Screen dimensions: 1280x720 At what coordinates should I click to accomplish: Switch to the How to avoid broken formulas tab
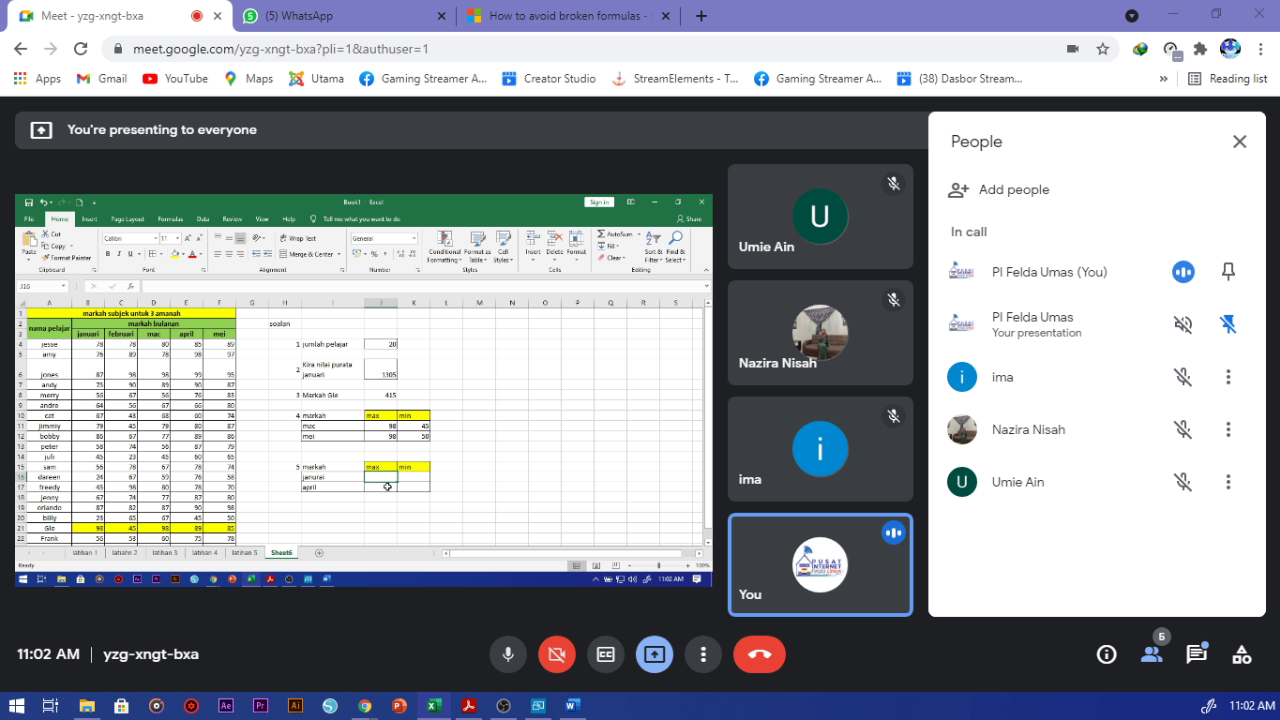566,16
